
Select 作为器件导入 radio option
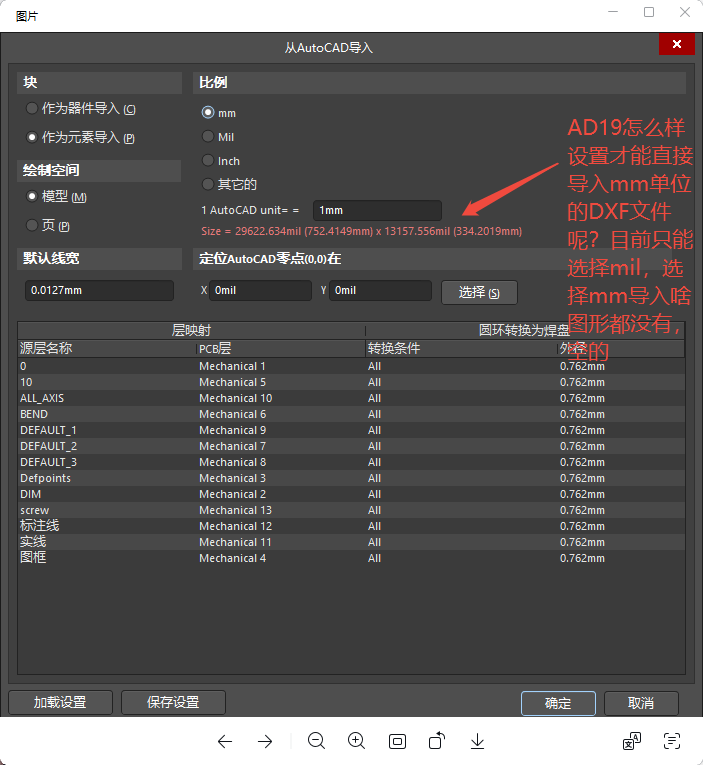click(32, 108)
